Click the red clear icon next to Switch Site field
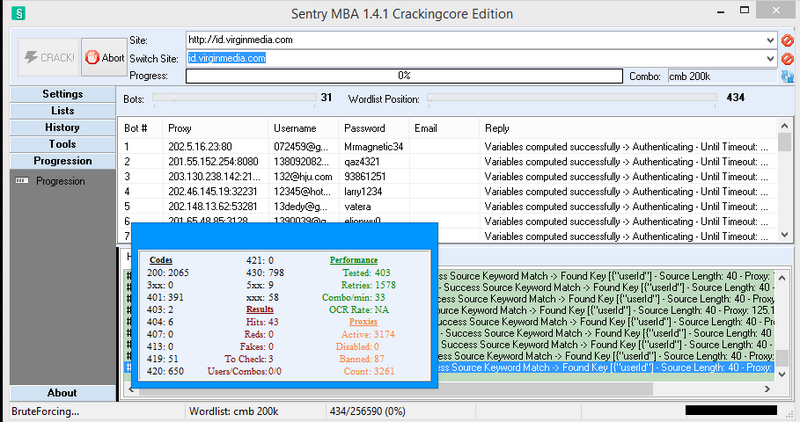800x422 pixels. 787,59
